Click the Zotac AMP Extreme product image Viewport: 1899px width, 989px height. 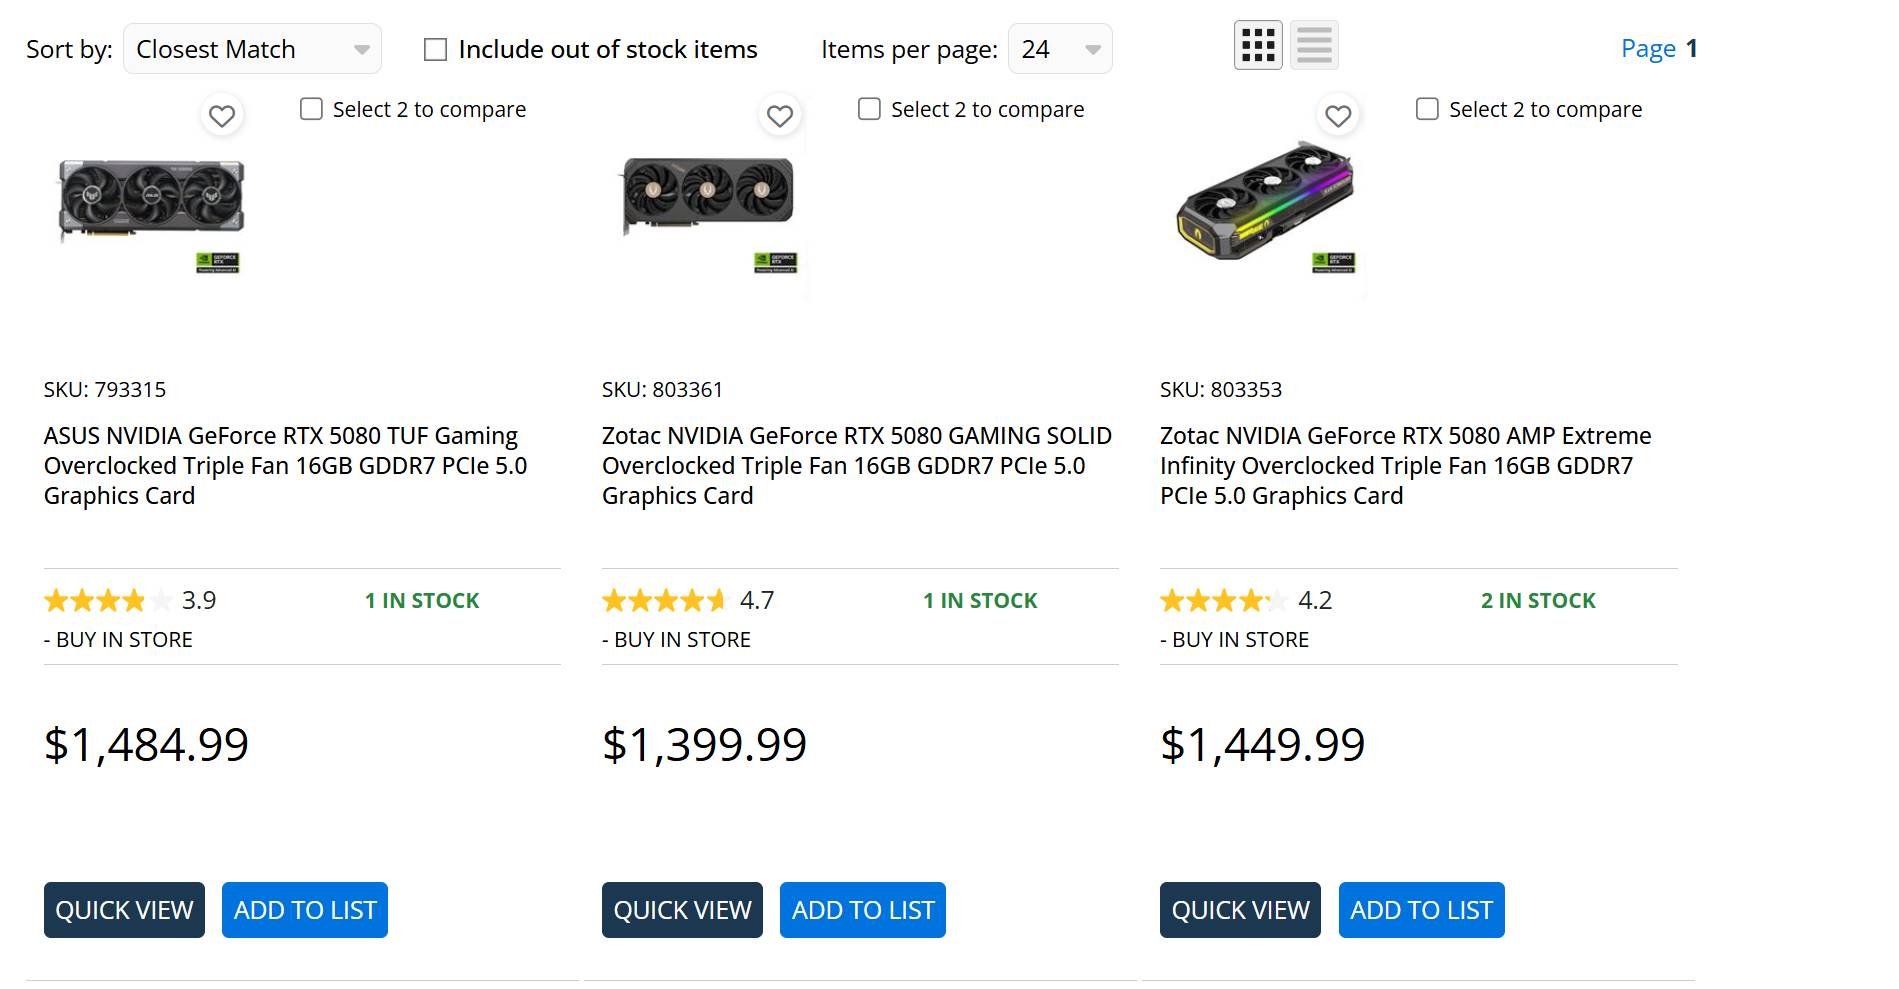(x=1266, y=205)
